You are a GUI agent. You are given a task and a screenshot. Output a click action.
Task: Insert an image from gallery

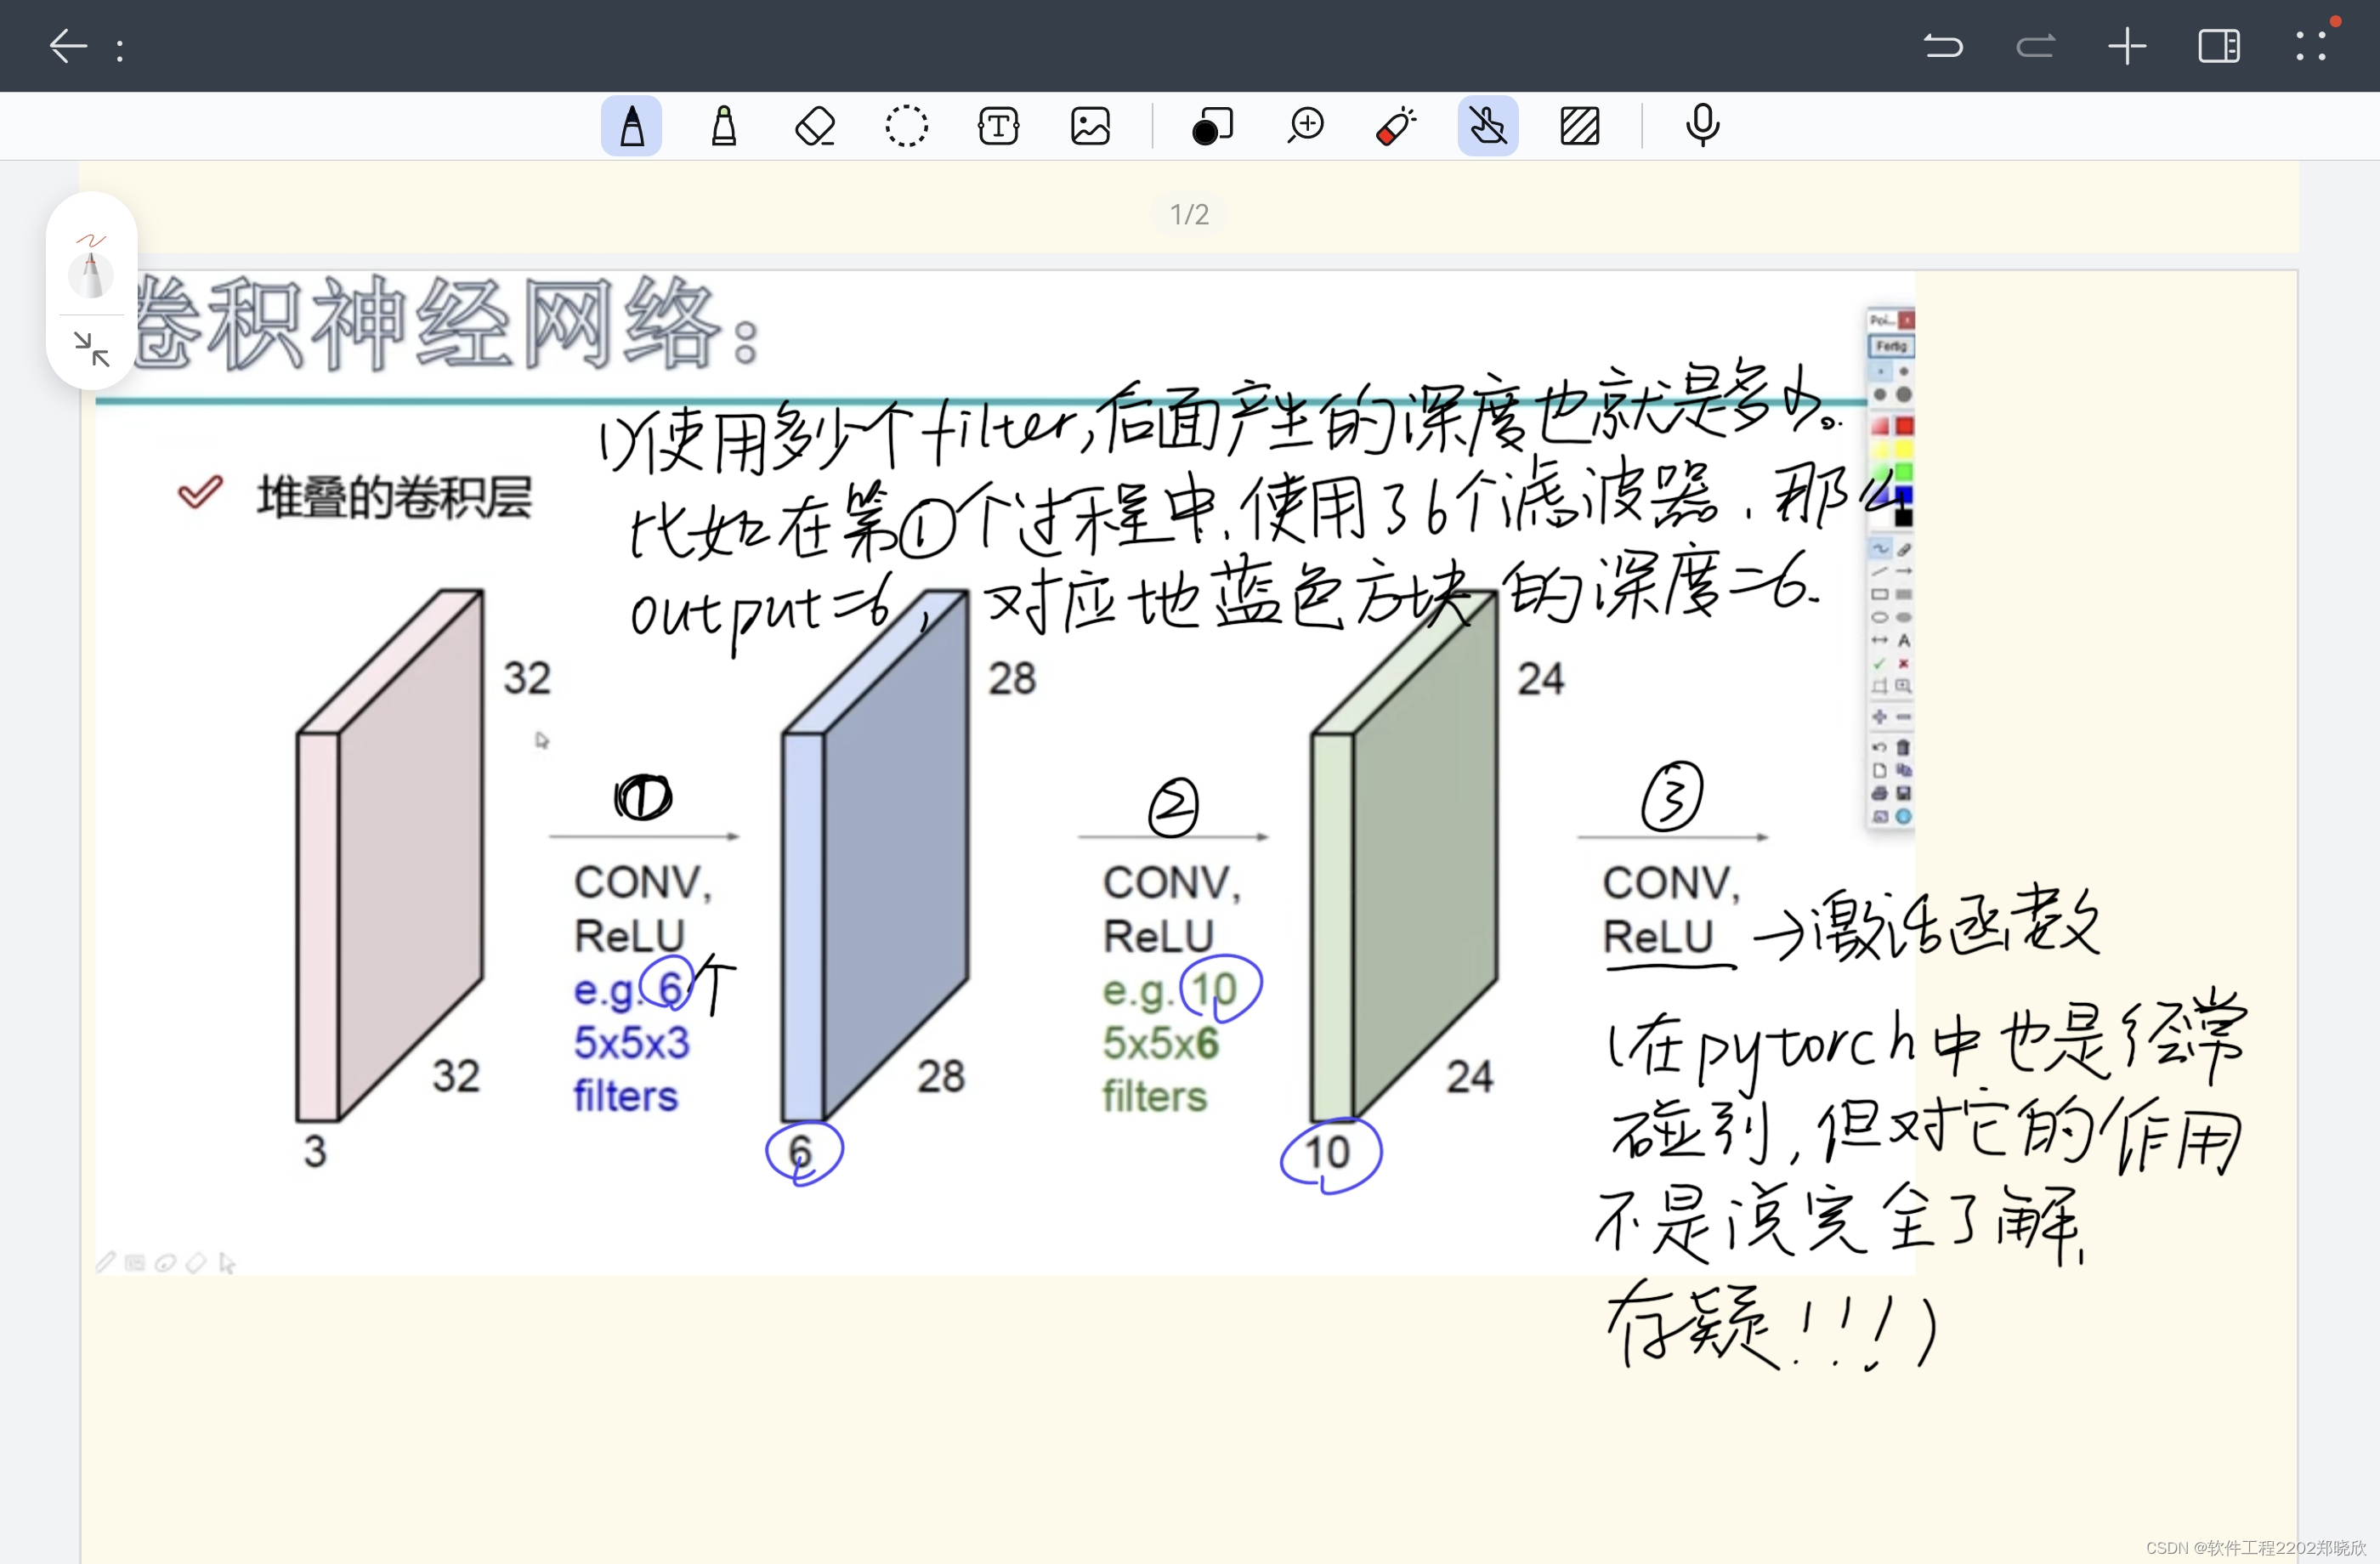coord(1090,127)
